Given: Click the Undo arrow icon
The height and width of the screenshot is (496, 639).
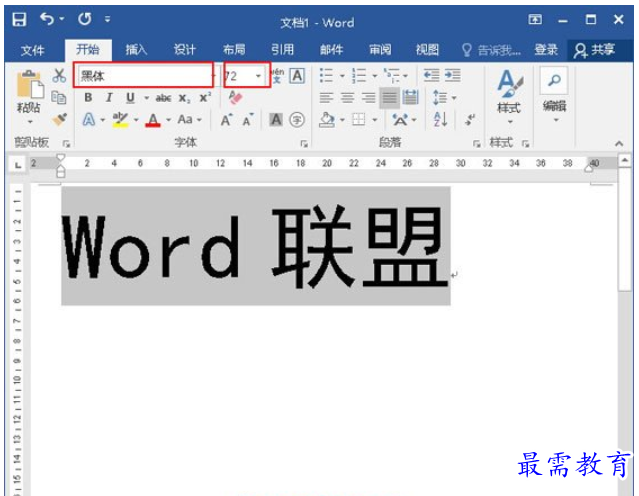Looking at the screenshot, I should tap(48, 19).
